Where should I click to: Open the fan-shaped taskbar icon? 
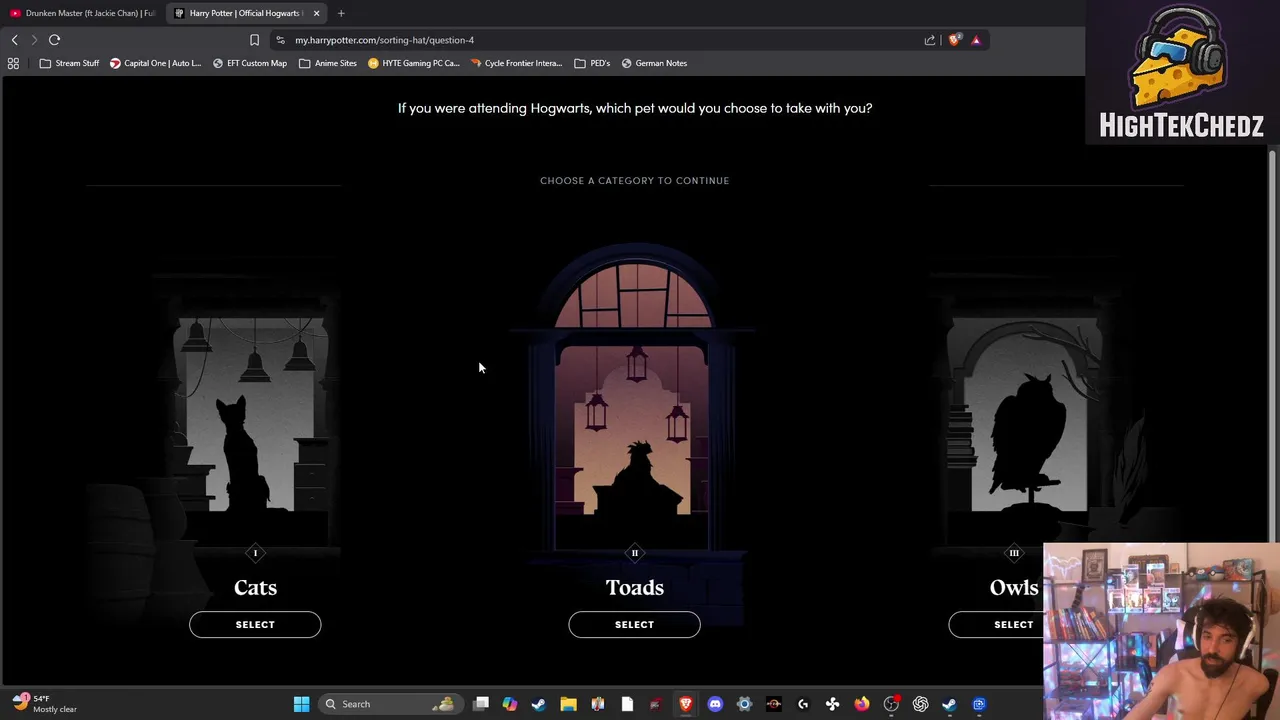(x=832, y=704)
